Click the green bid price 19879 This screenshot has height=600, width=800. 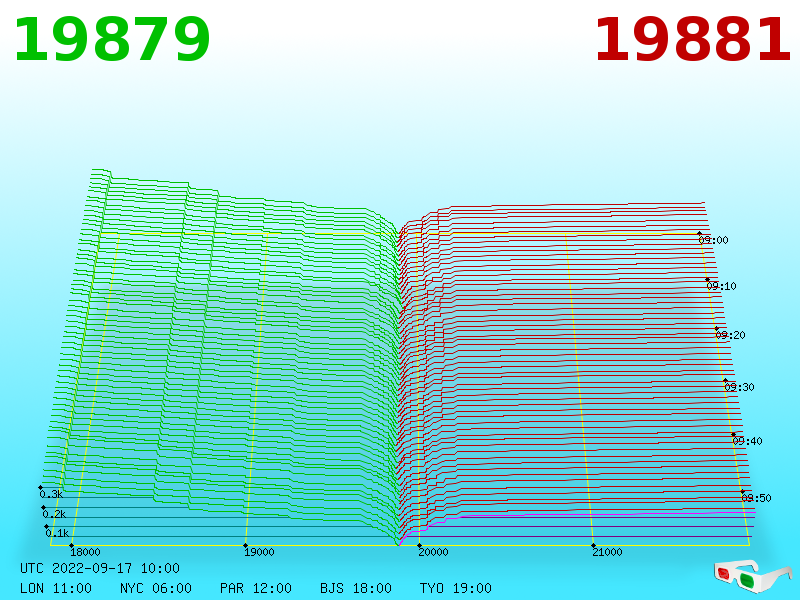coord(112,40)
